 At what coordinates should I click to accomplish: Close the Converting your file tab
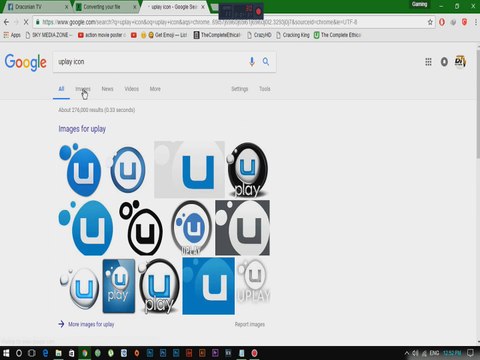[x=135, y=7]
